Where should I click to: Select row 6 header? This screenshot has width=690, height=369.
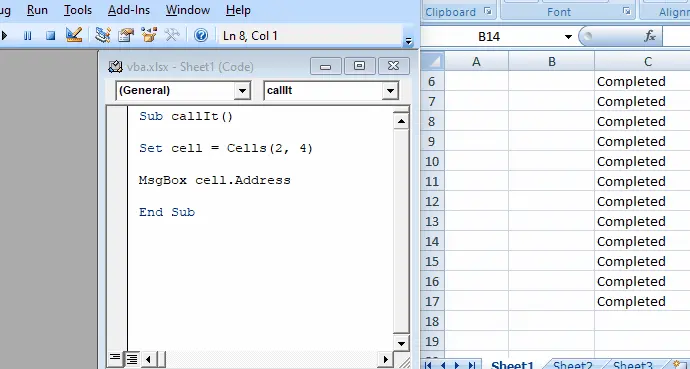pyautogui.click(x=432, y=81)
